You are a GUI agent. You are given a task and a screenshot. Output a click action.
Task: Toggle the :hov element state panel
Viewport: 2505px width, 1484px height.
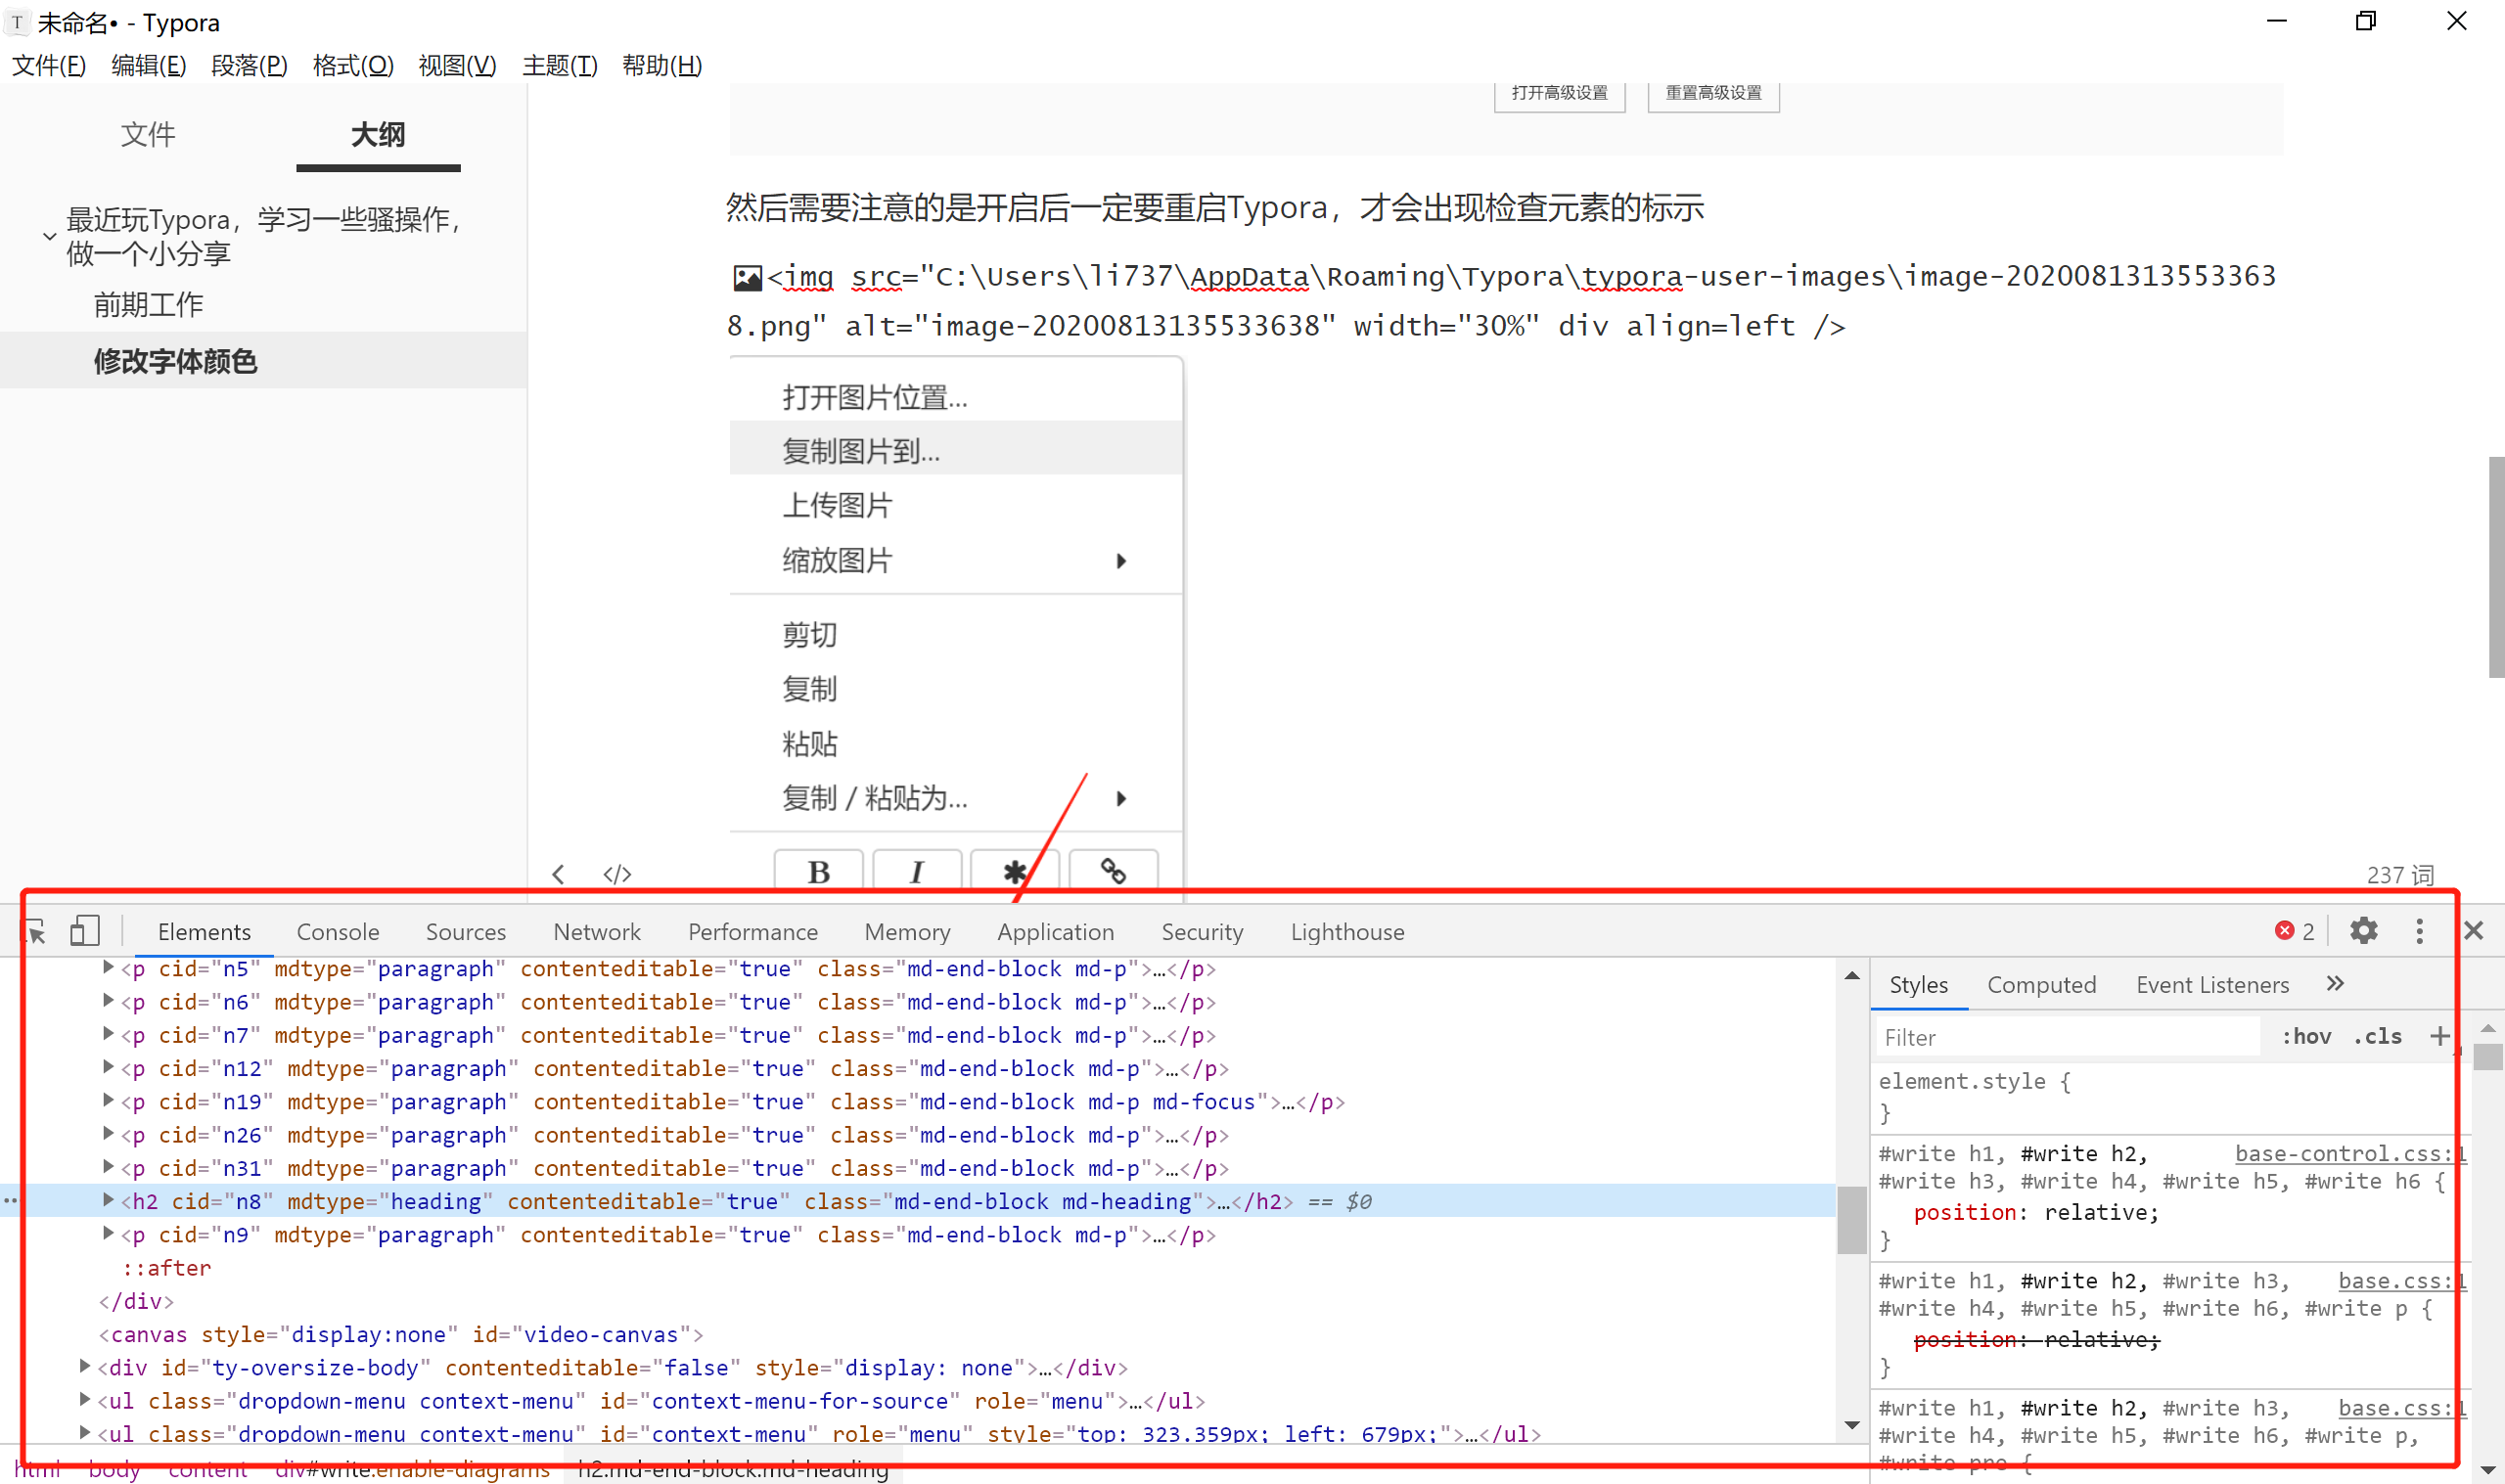pyautogui.click(x=2305, y=1037)
